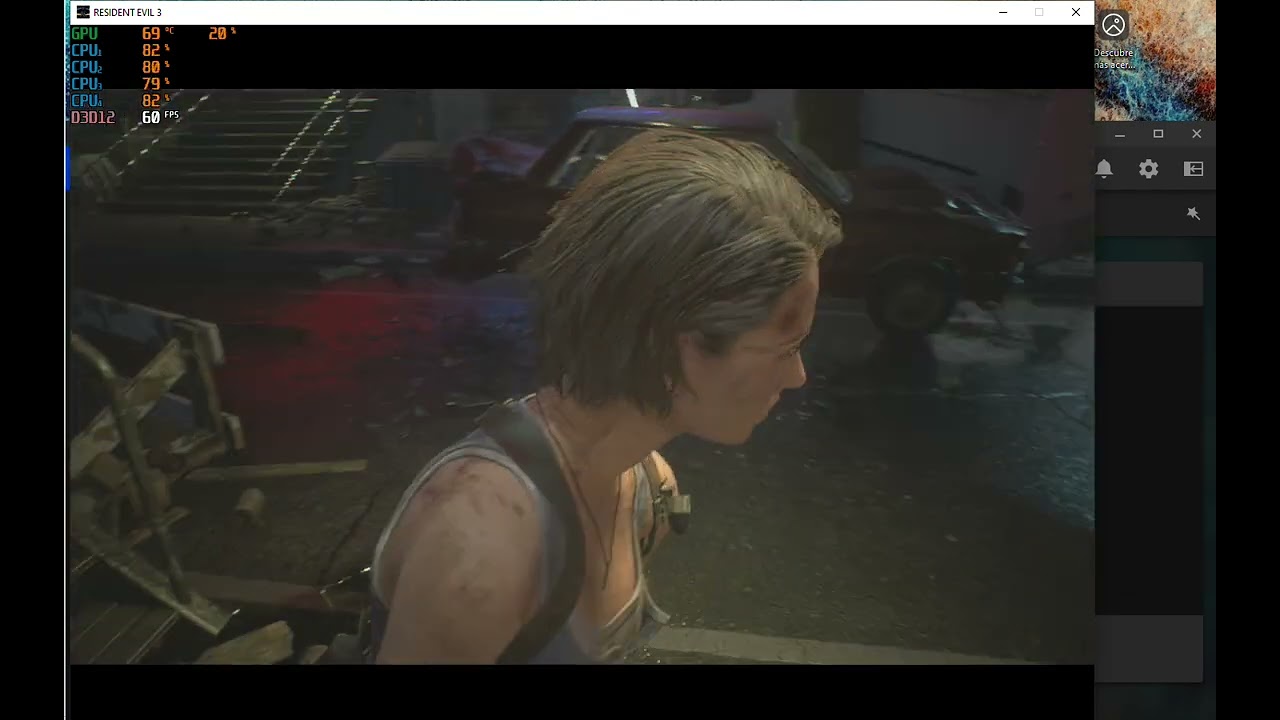Click the Resident Evil 3 window title icon
1280x720 pixels.
pos(83,12)
